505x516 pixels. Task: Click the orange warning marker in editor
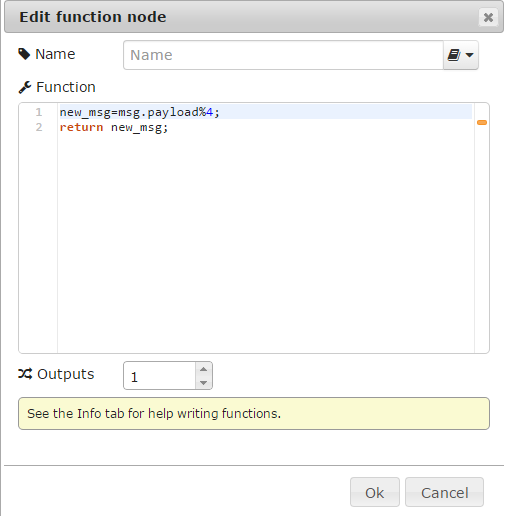482,122
